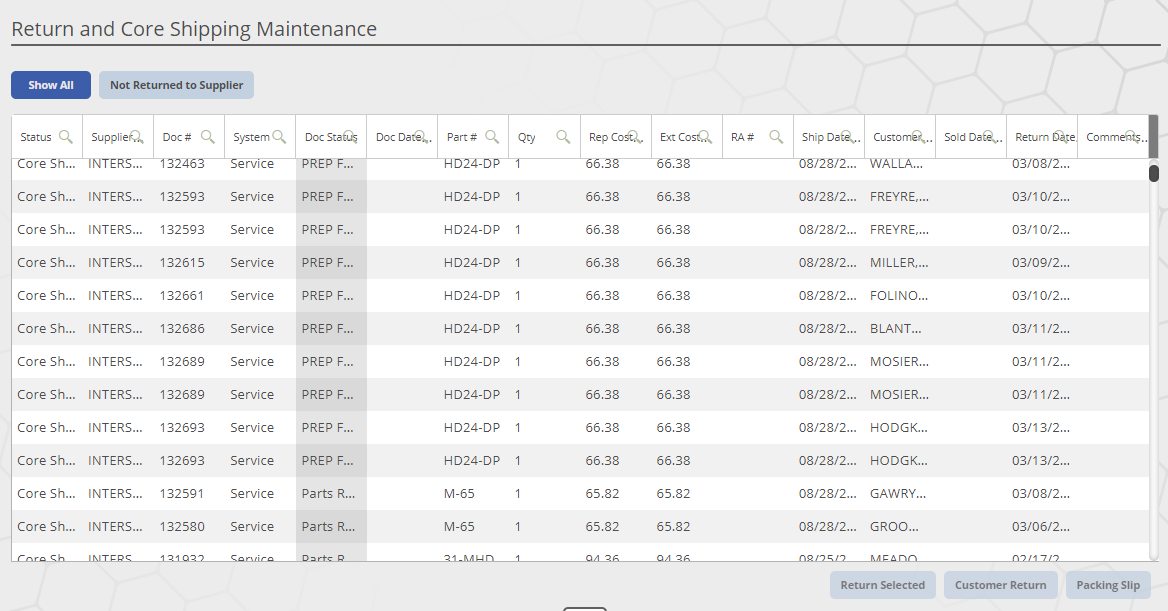This screenshot has height=611, width=1168.
Task: Click customer cell GAWRY...
Action: pos(899,493)
